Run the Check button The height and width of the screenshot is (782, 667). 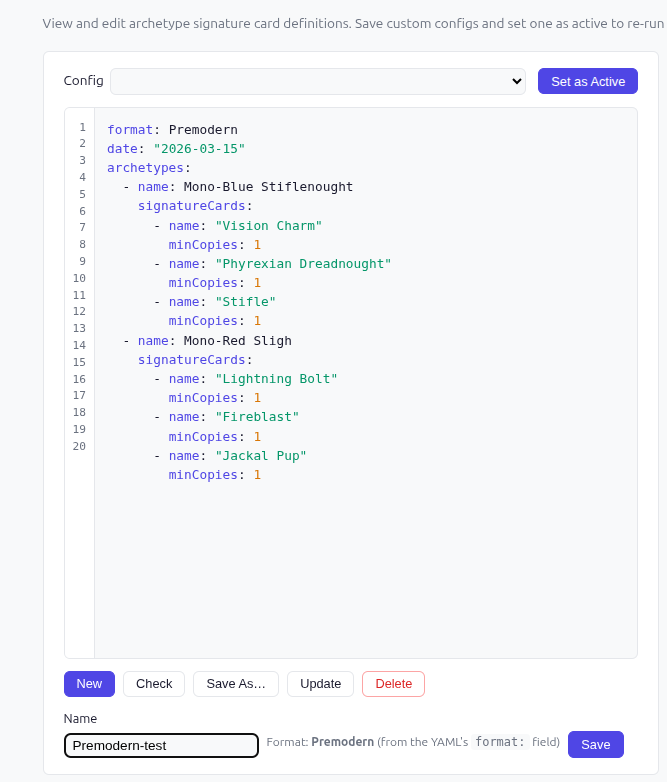(x=154, y=684)
